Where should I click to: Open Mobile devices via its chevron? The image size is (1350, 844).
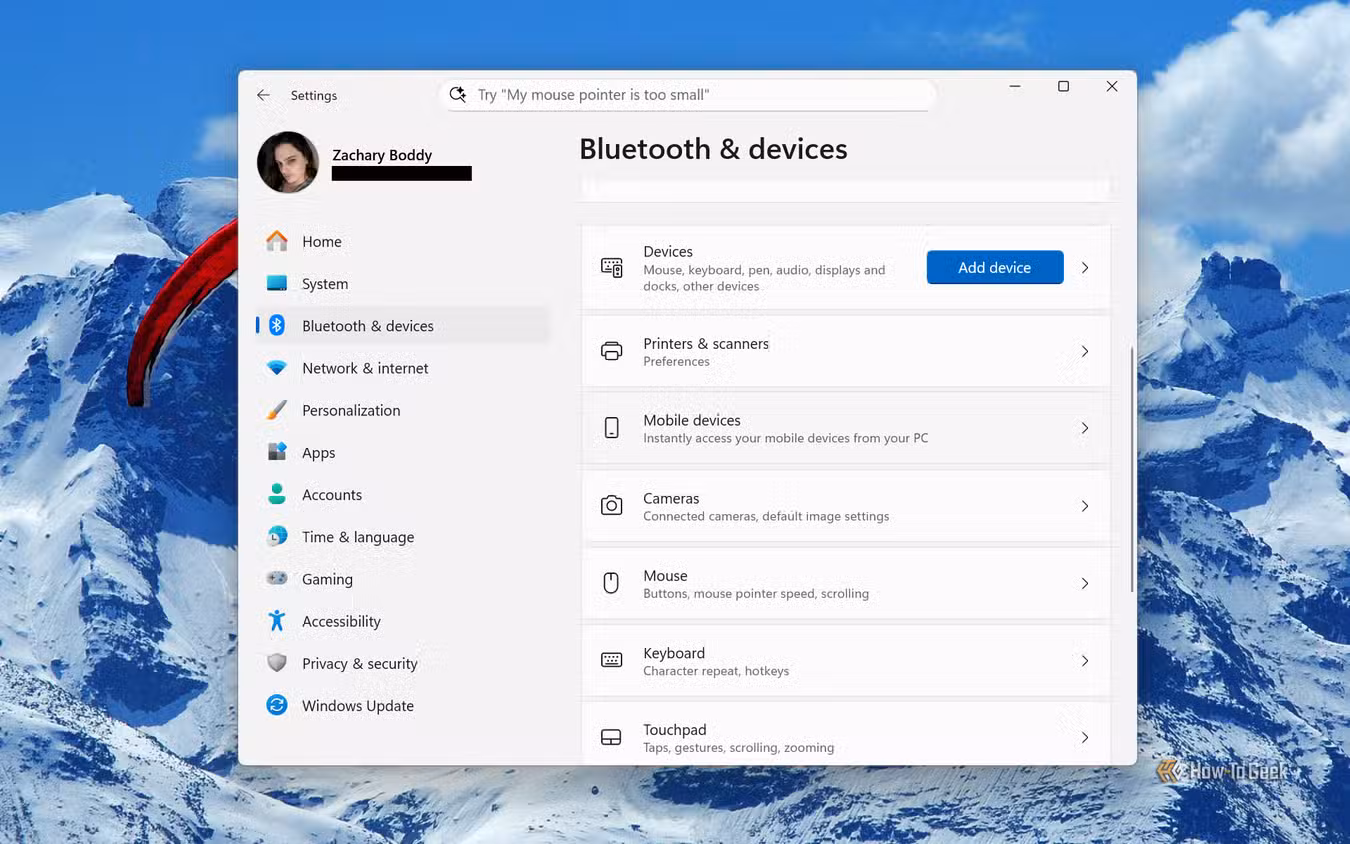1085,428
